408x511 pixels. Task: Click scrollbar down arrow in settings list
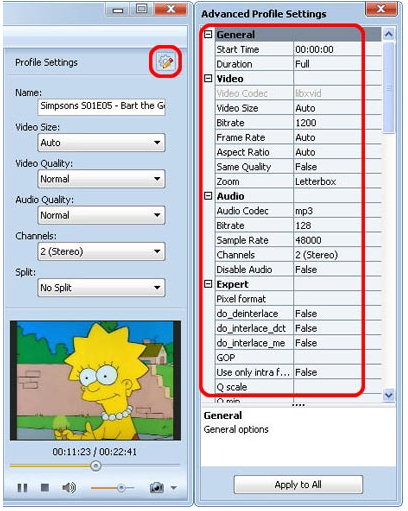(x=388, y=395)
